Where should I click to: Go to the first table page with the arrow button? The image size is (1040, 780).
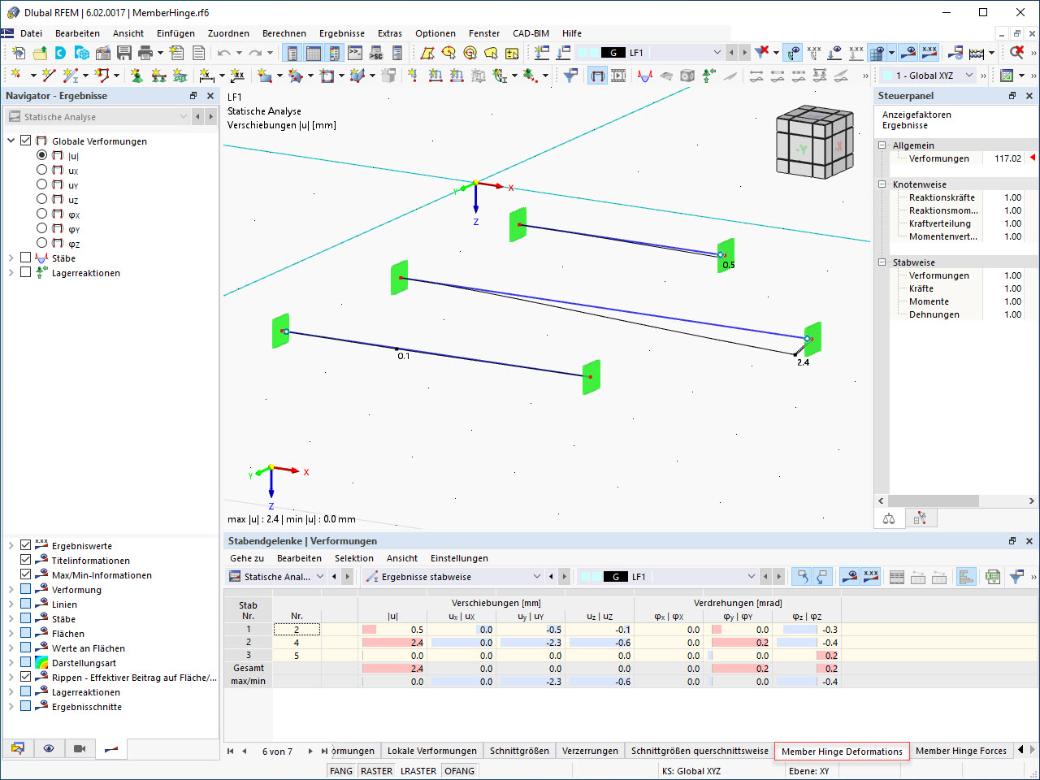point(230,751)
